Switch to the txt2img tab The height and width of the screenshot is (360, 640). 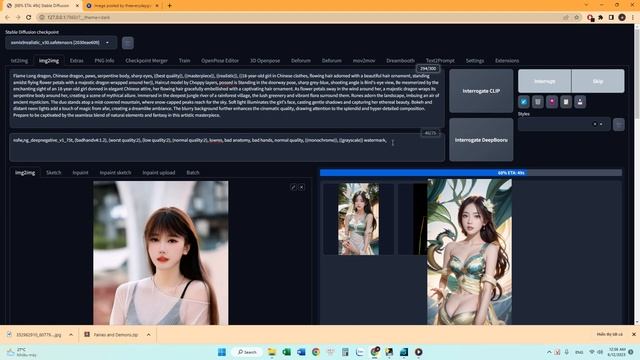point(19,60)
